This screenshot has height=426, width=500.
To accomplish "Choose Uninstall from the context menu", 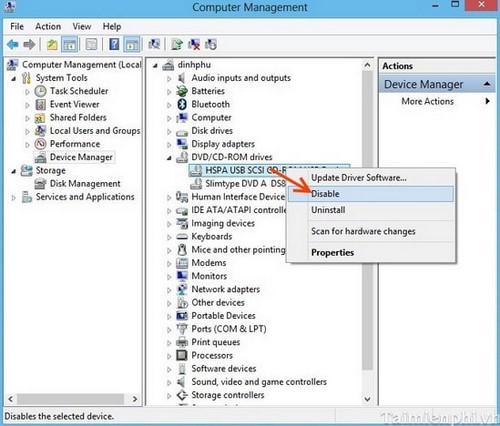I will [371, 210].
